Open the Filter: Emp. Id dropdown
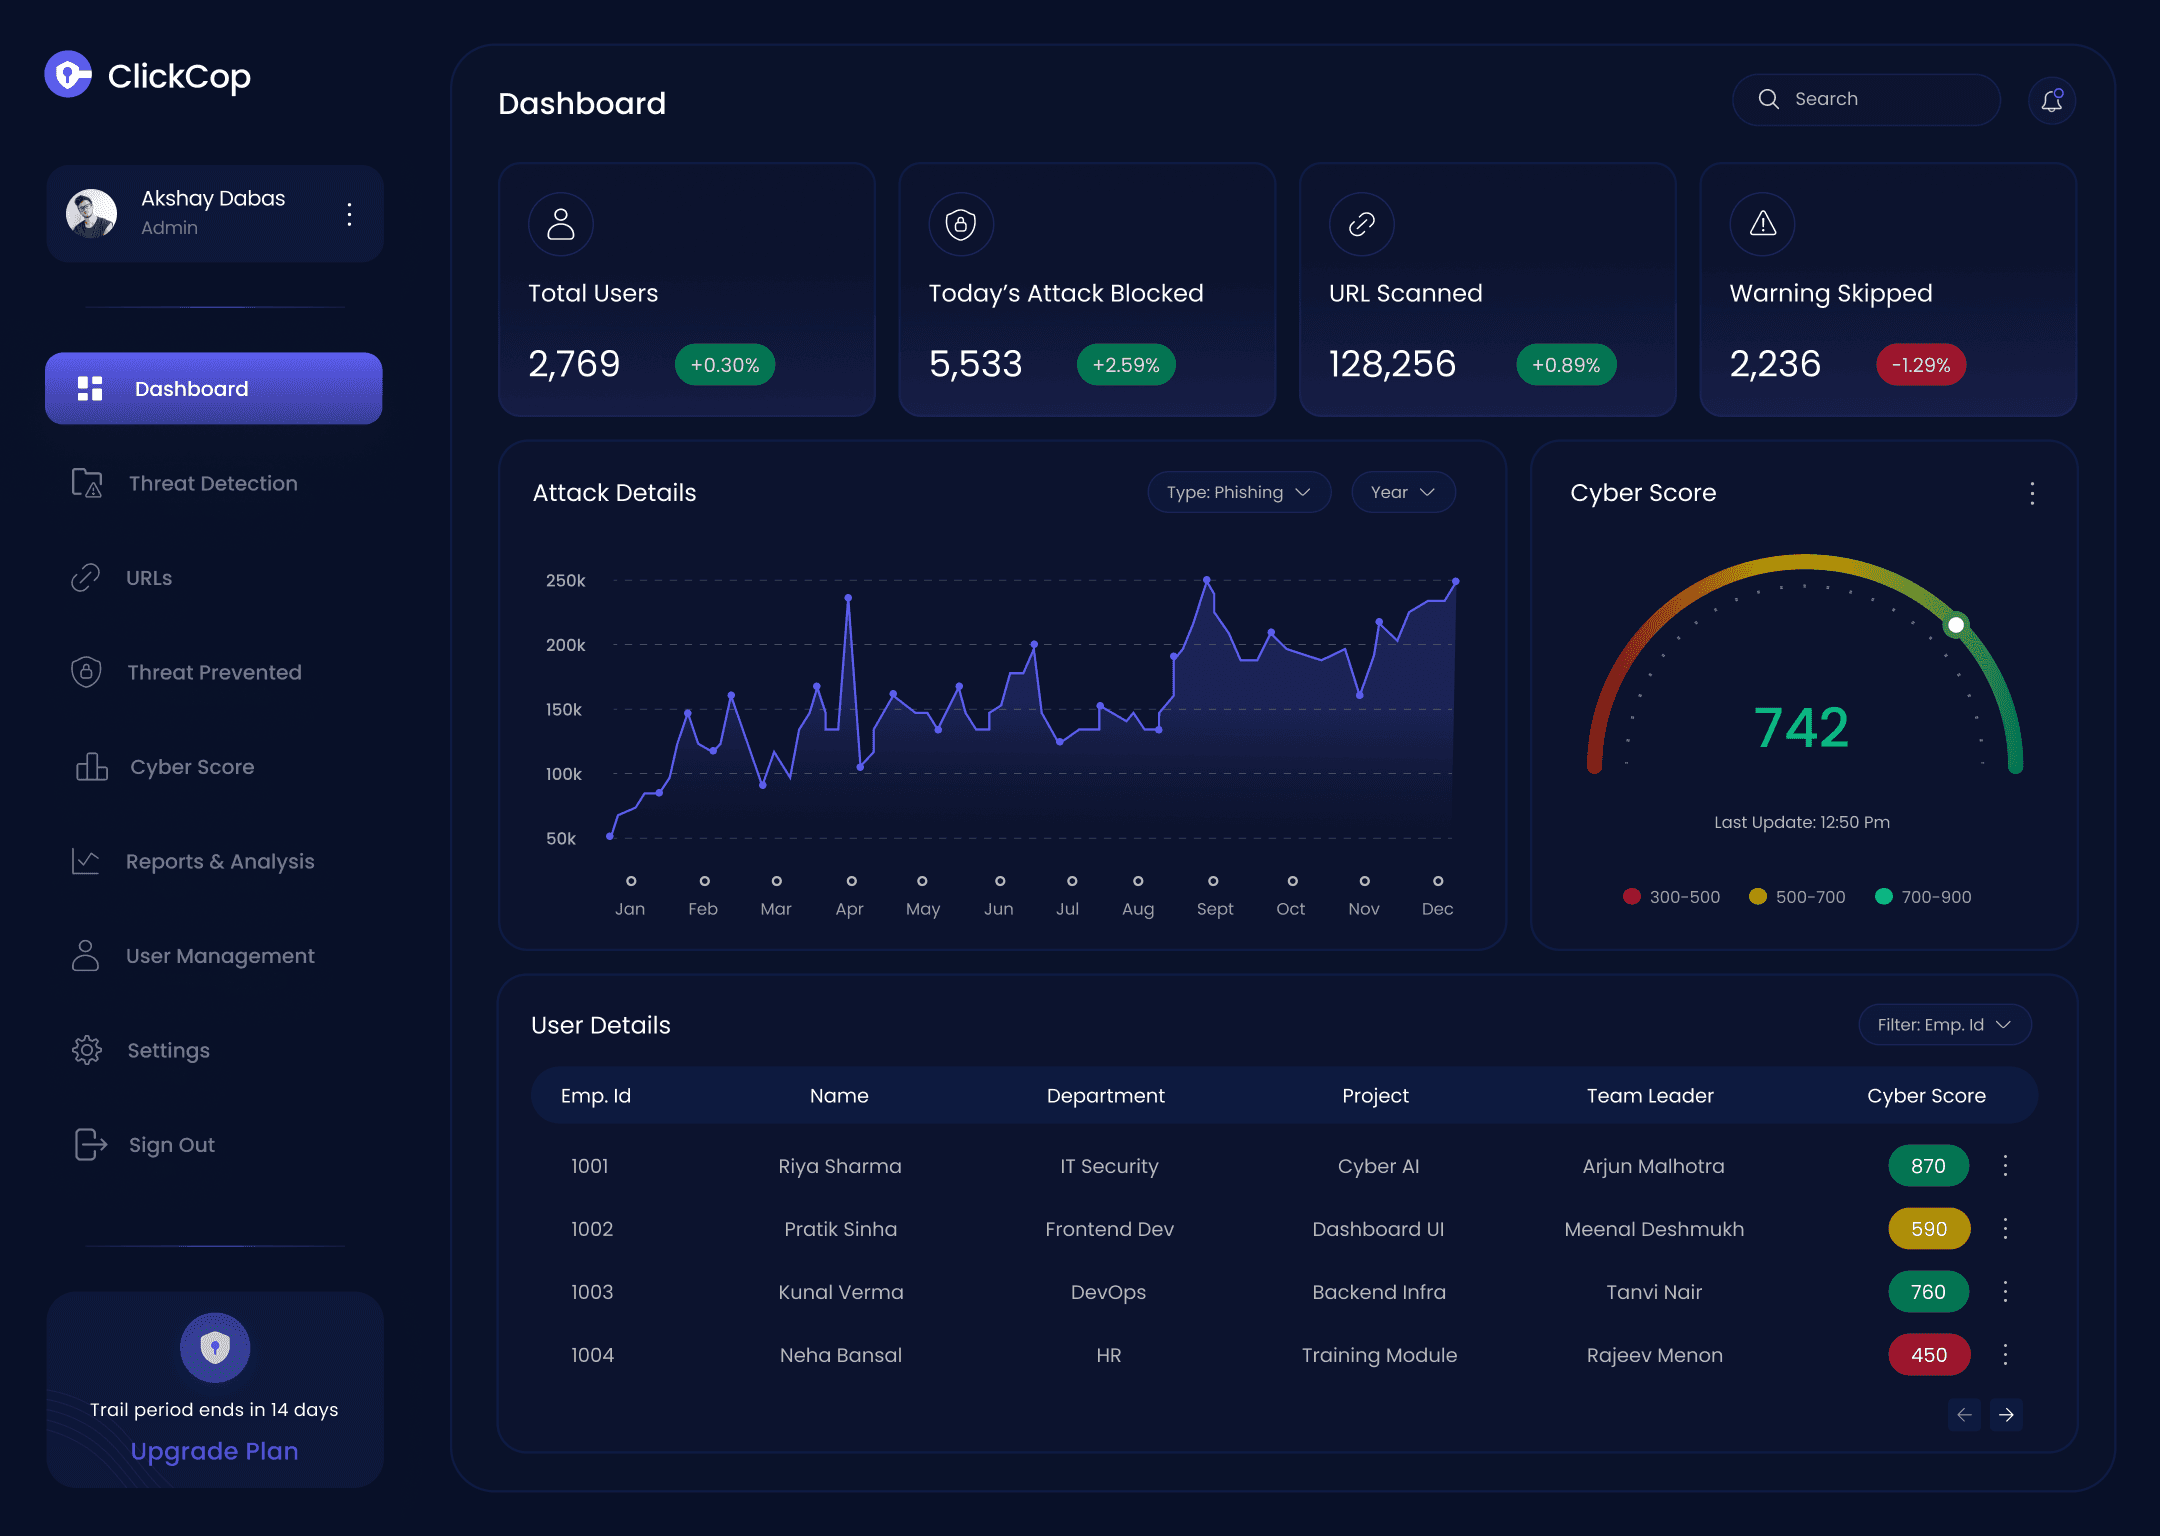Image resolution: width=2160 pixels, height=1536 pixels. coord(1943,1025)
